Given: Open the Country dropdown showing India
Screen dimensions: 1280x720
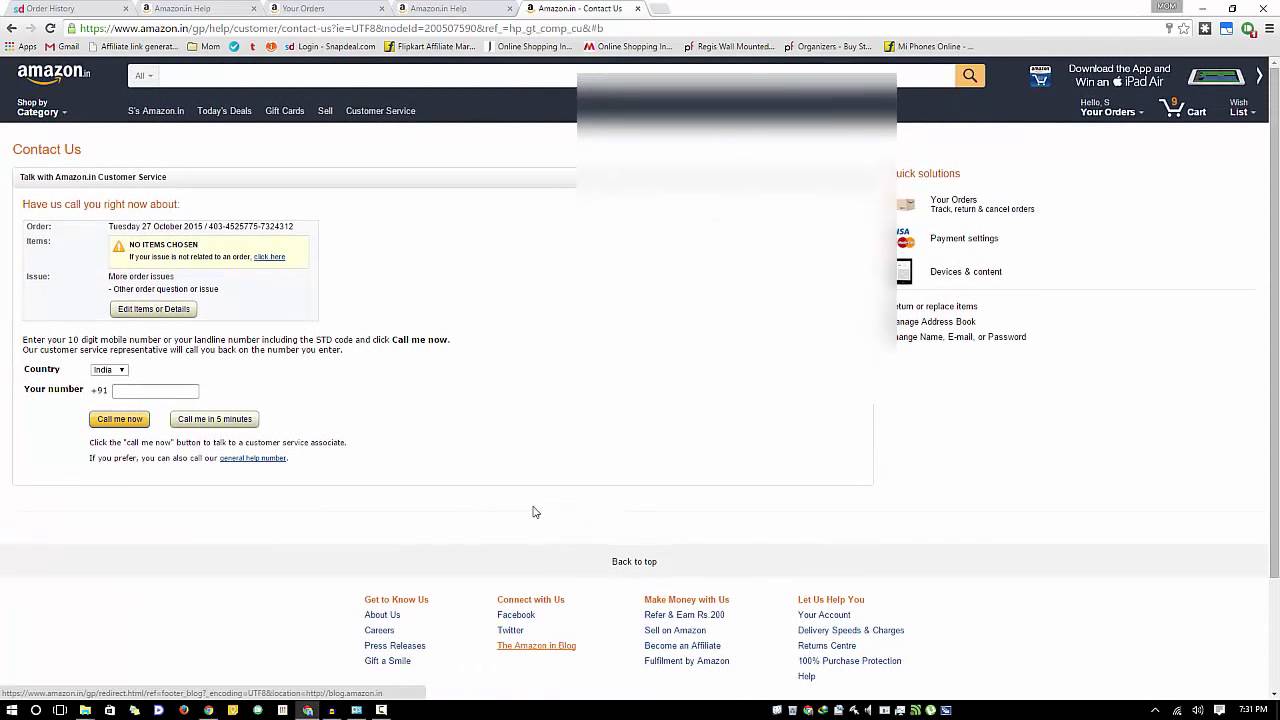Looking at the screenshot, I should tap(109, 369).
